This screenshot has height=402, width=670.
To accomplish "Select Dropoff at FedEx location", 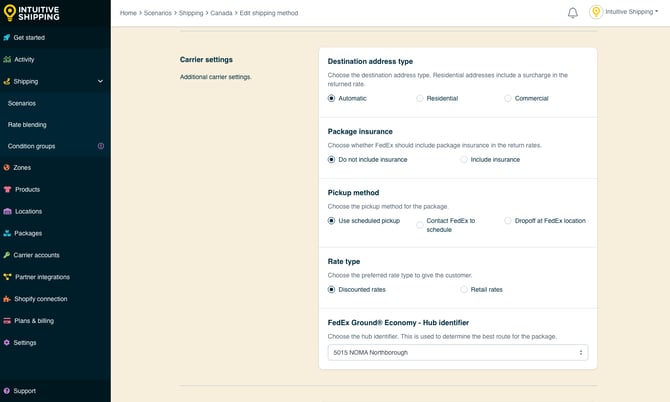I will [x=508, y=220].
